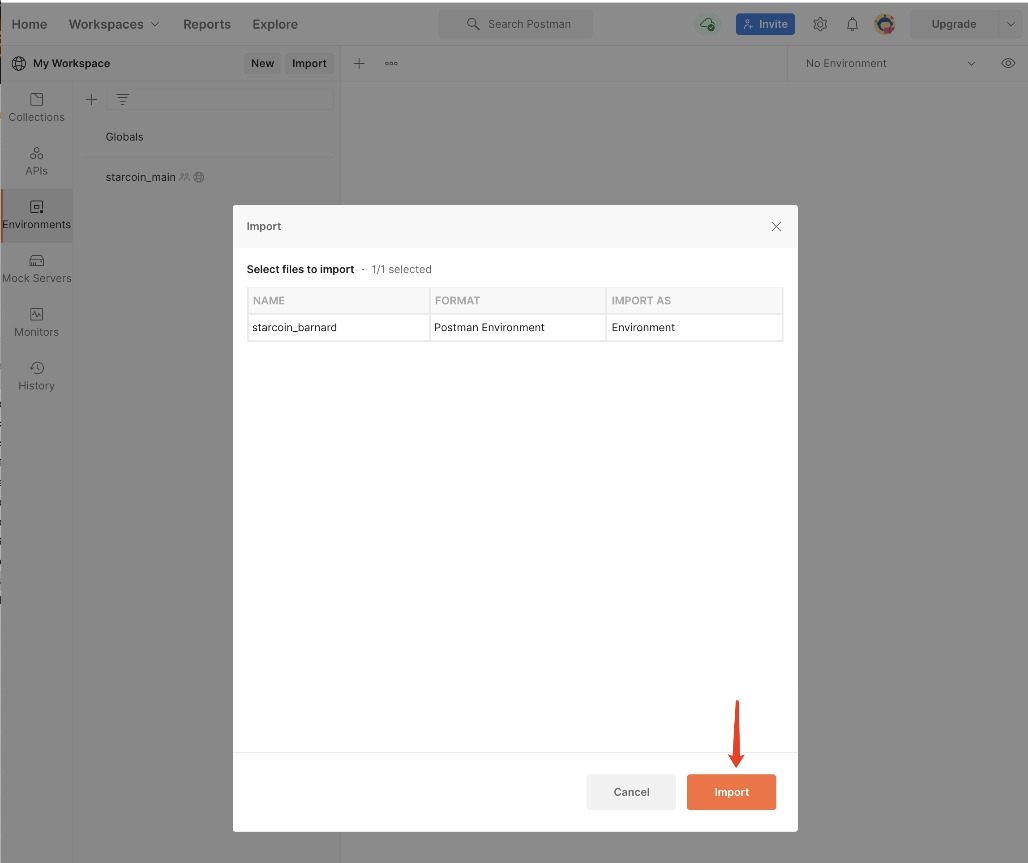Click the Postman Environment format cell
The width and height of the screenshot is (1028, 863).
tap(518, 327)
